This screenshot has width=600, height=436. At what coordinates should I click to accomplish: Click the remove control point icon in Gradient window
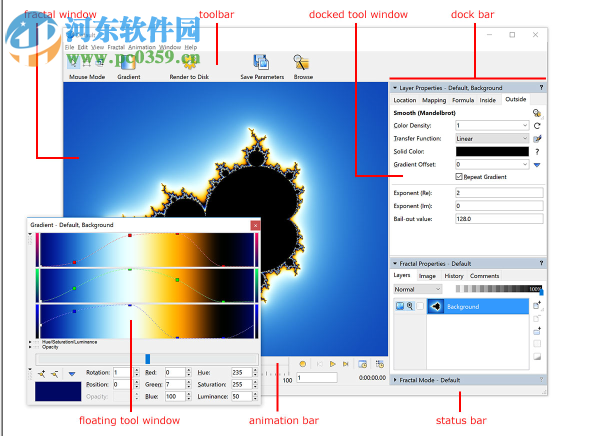click(55, 374)
